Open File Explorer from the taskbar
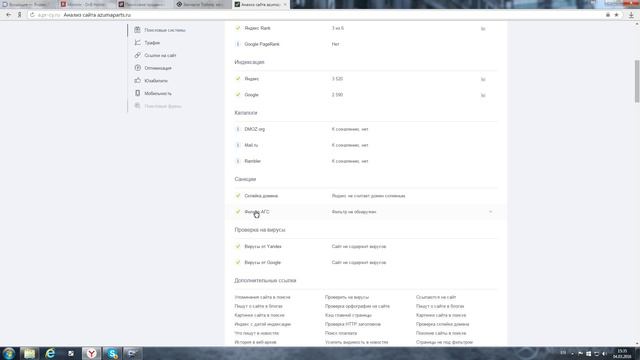 pos(29,353)
